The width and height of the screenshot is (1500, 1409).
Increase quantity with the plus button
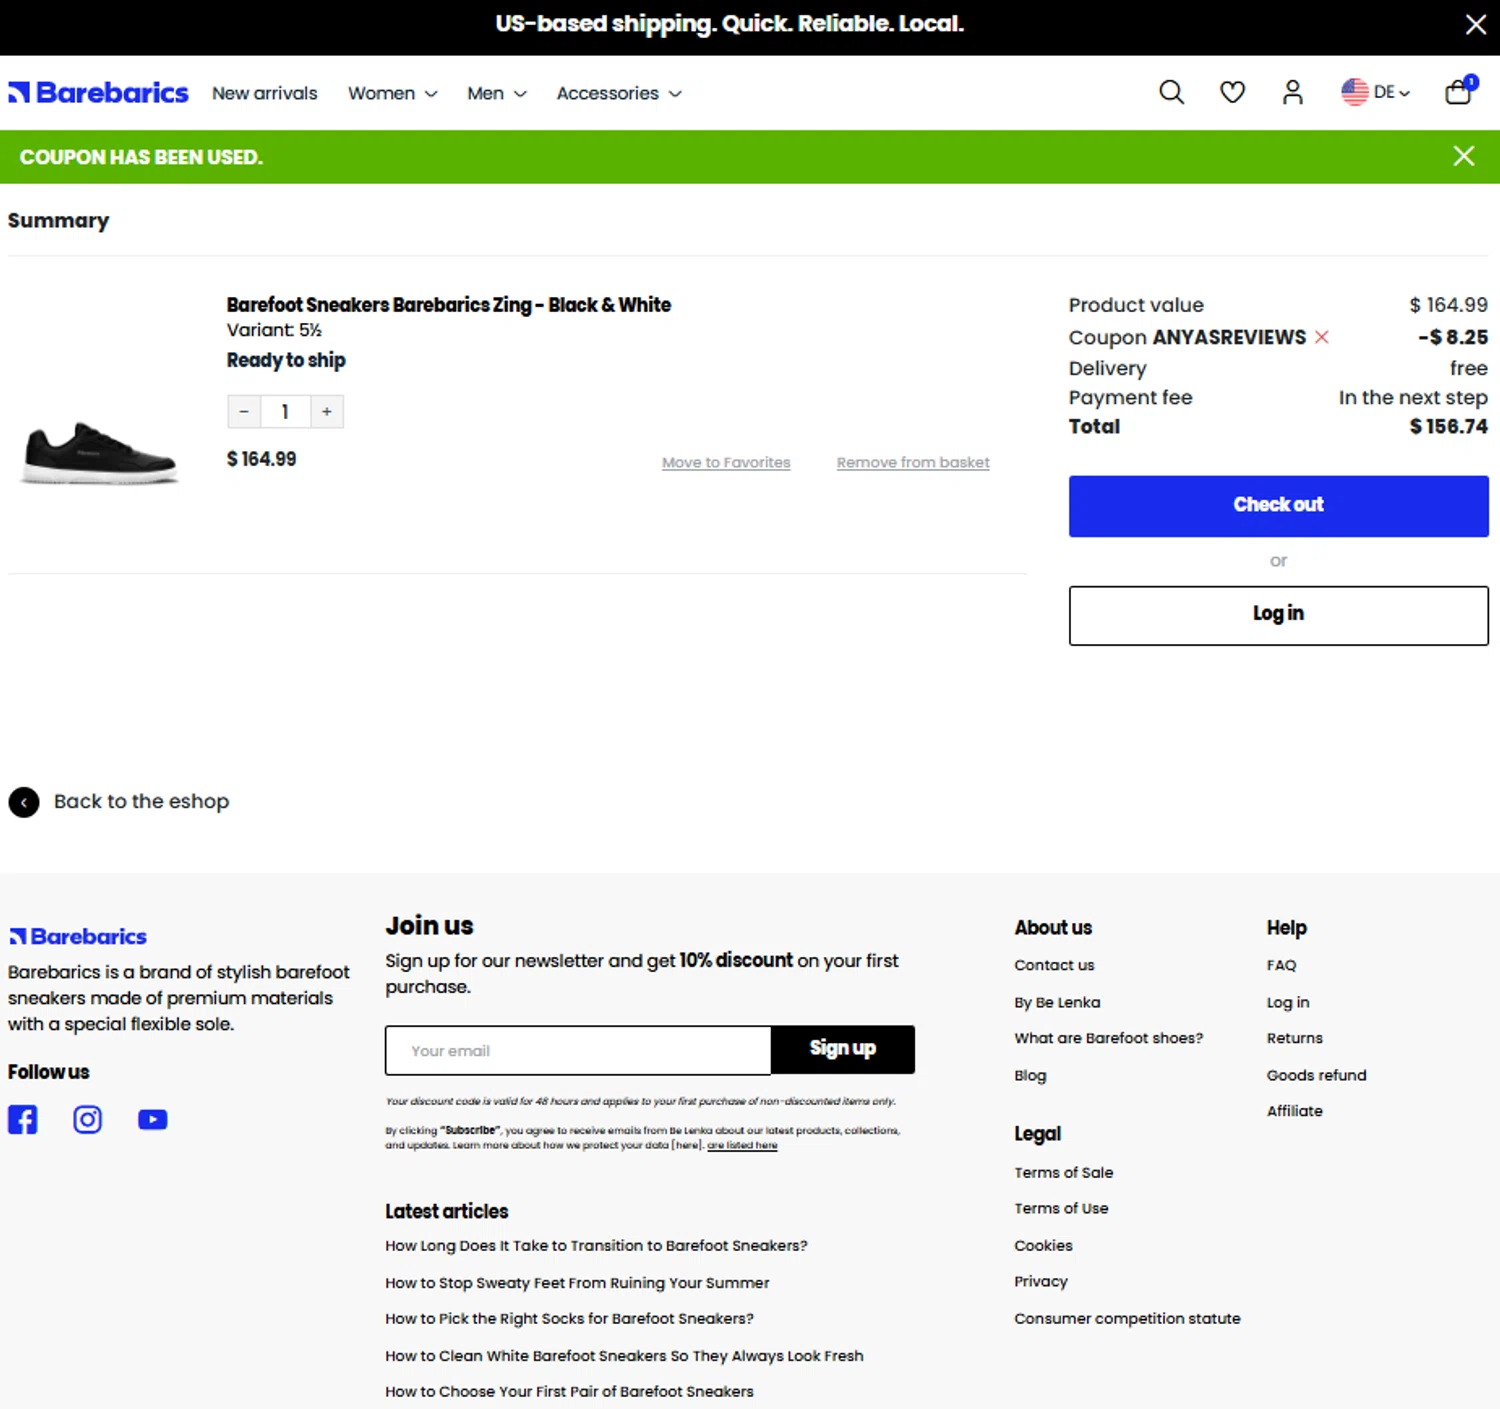coord(327,412)
